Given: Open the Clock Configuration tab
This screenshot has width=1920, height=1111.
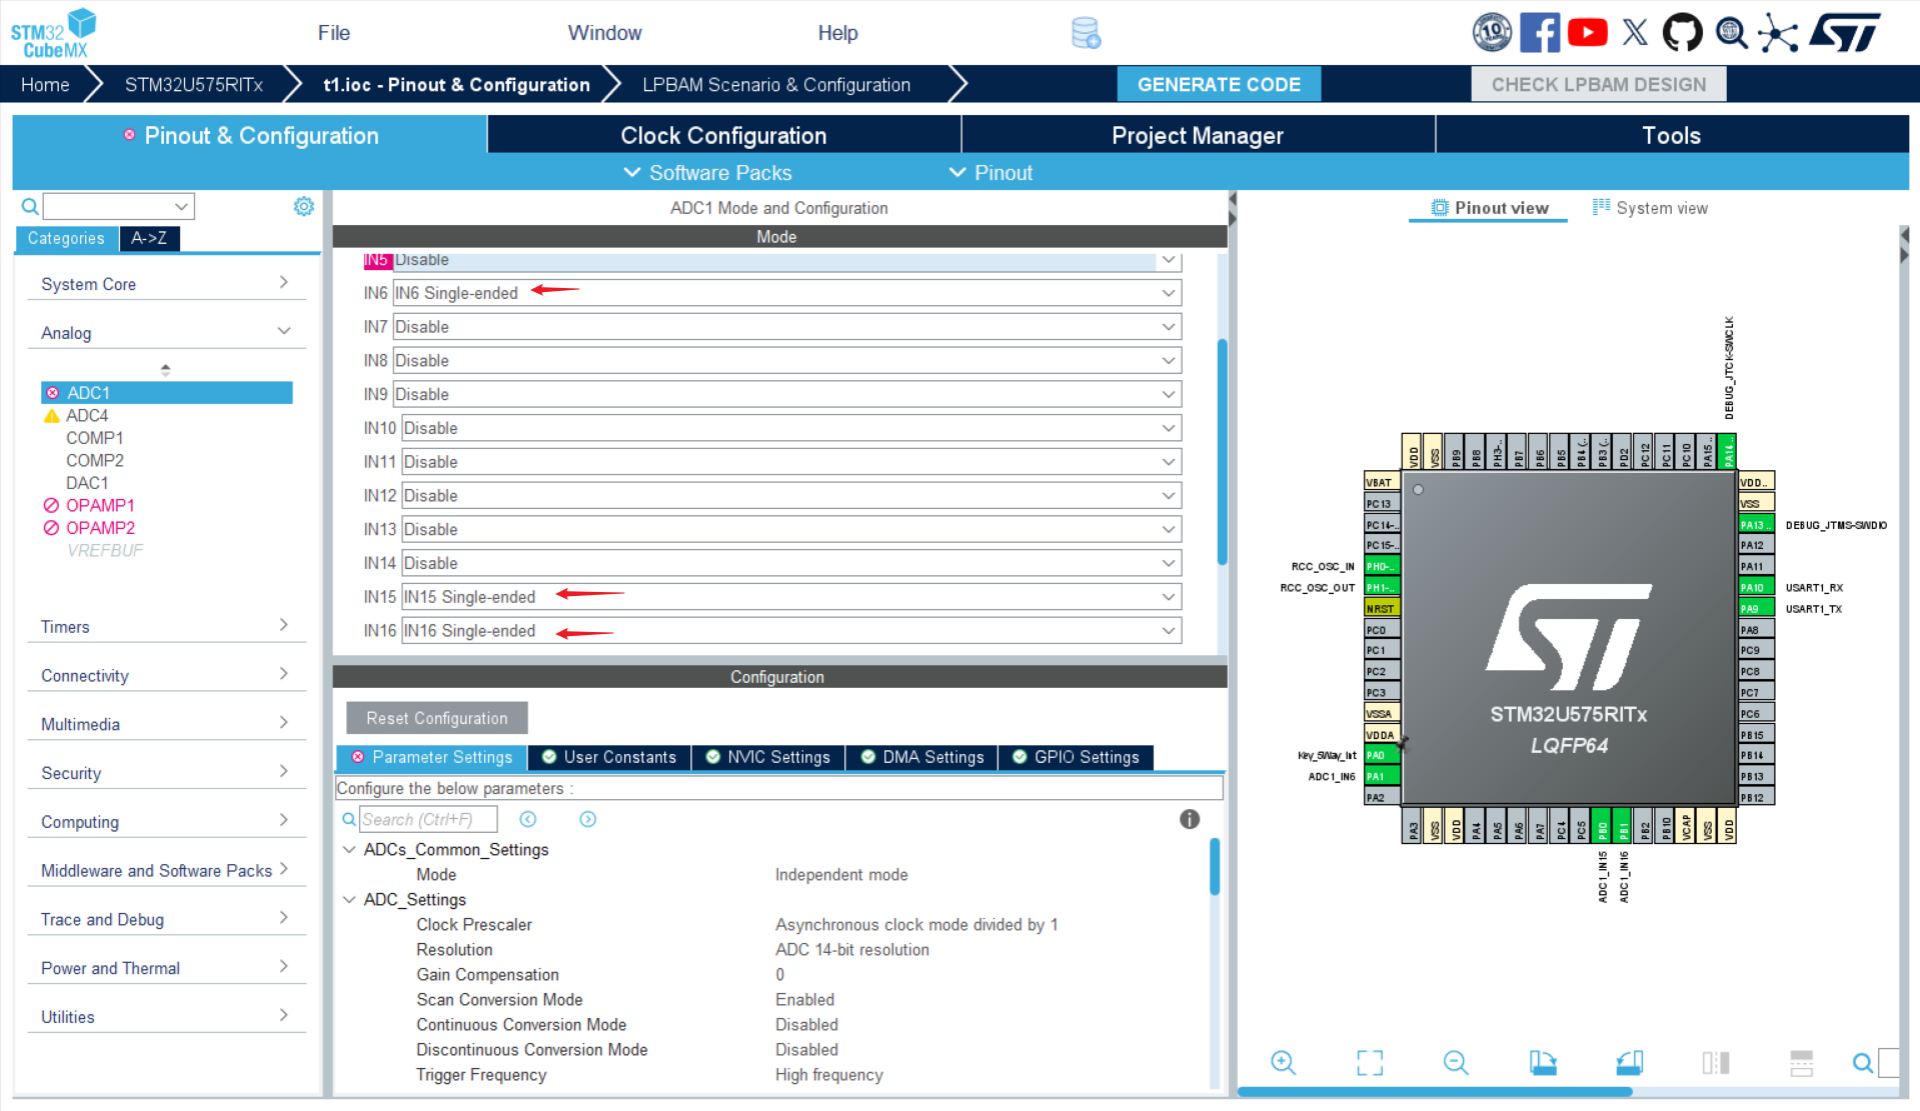Looking at the screenshot, I should tap(723, 136).
